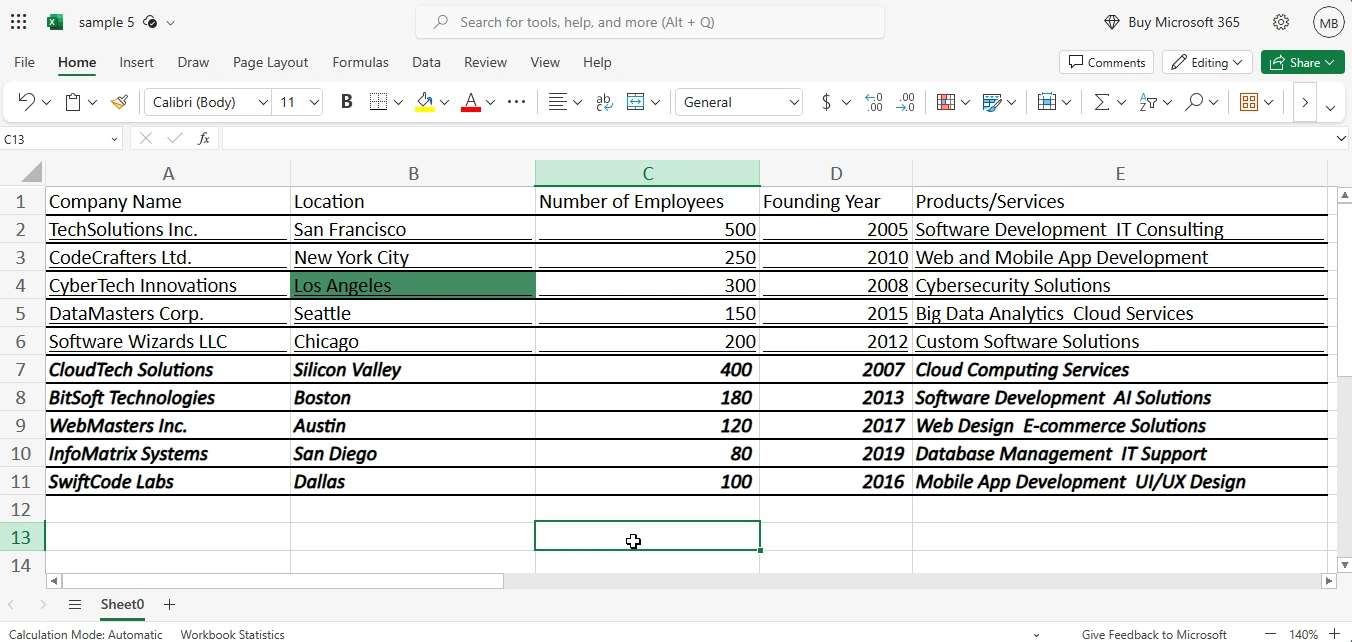Click the Increase Decimal icon

873,102
